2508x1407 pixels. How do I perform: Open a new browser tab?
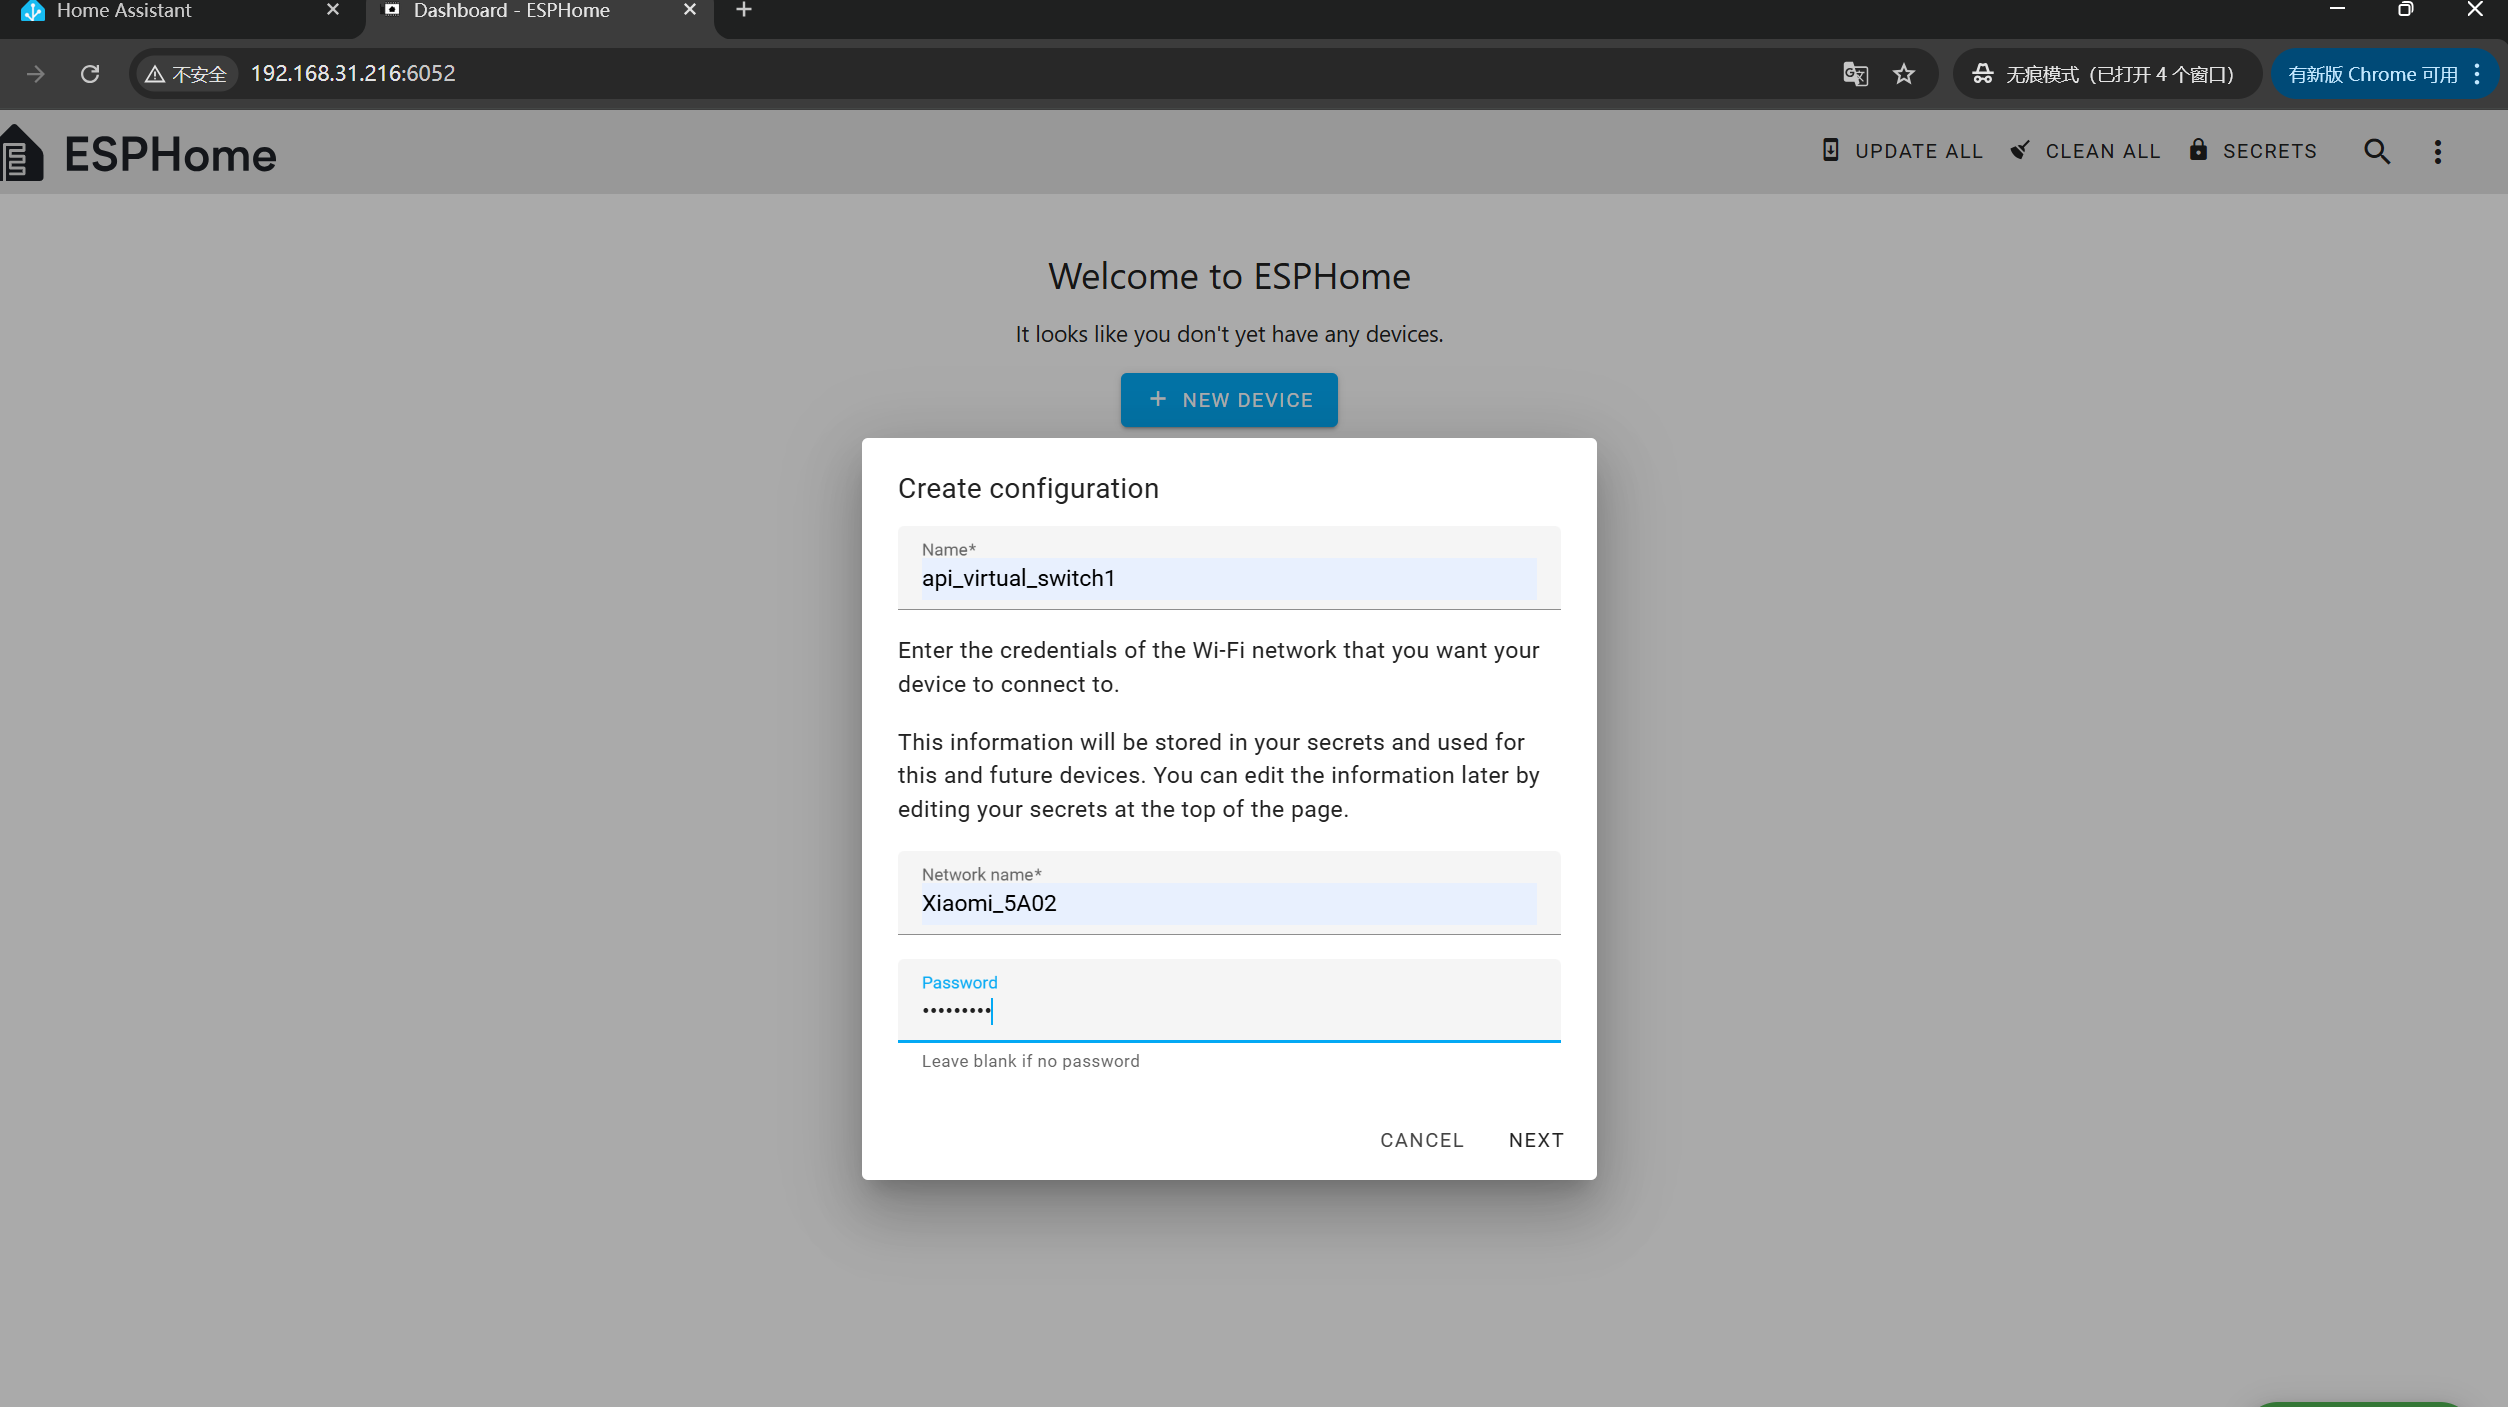743,11
